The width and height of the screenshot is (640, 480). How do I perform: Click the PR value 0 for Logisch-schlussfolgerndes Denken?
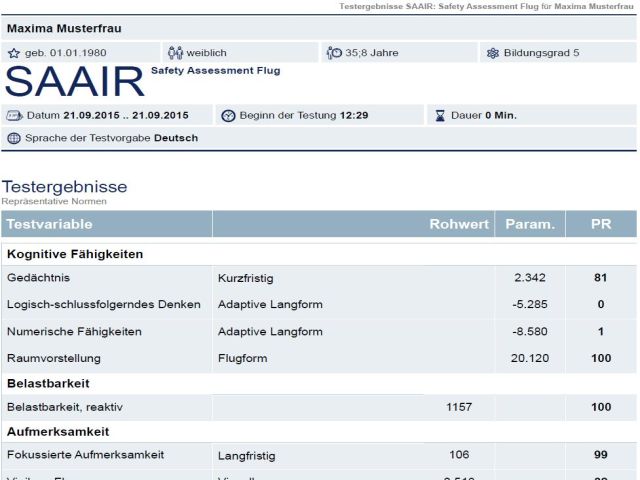point(601,304)
